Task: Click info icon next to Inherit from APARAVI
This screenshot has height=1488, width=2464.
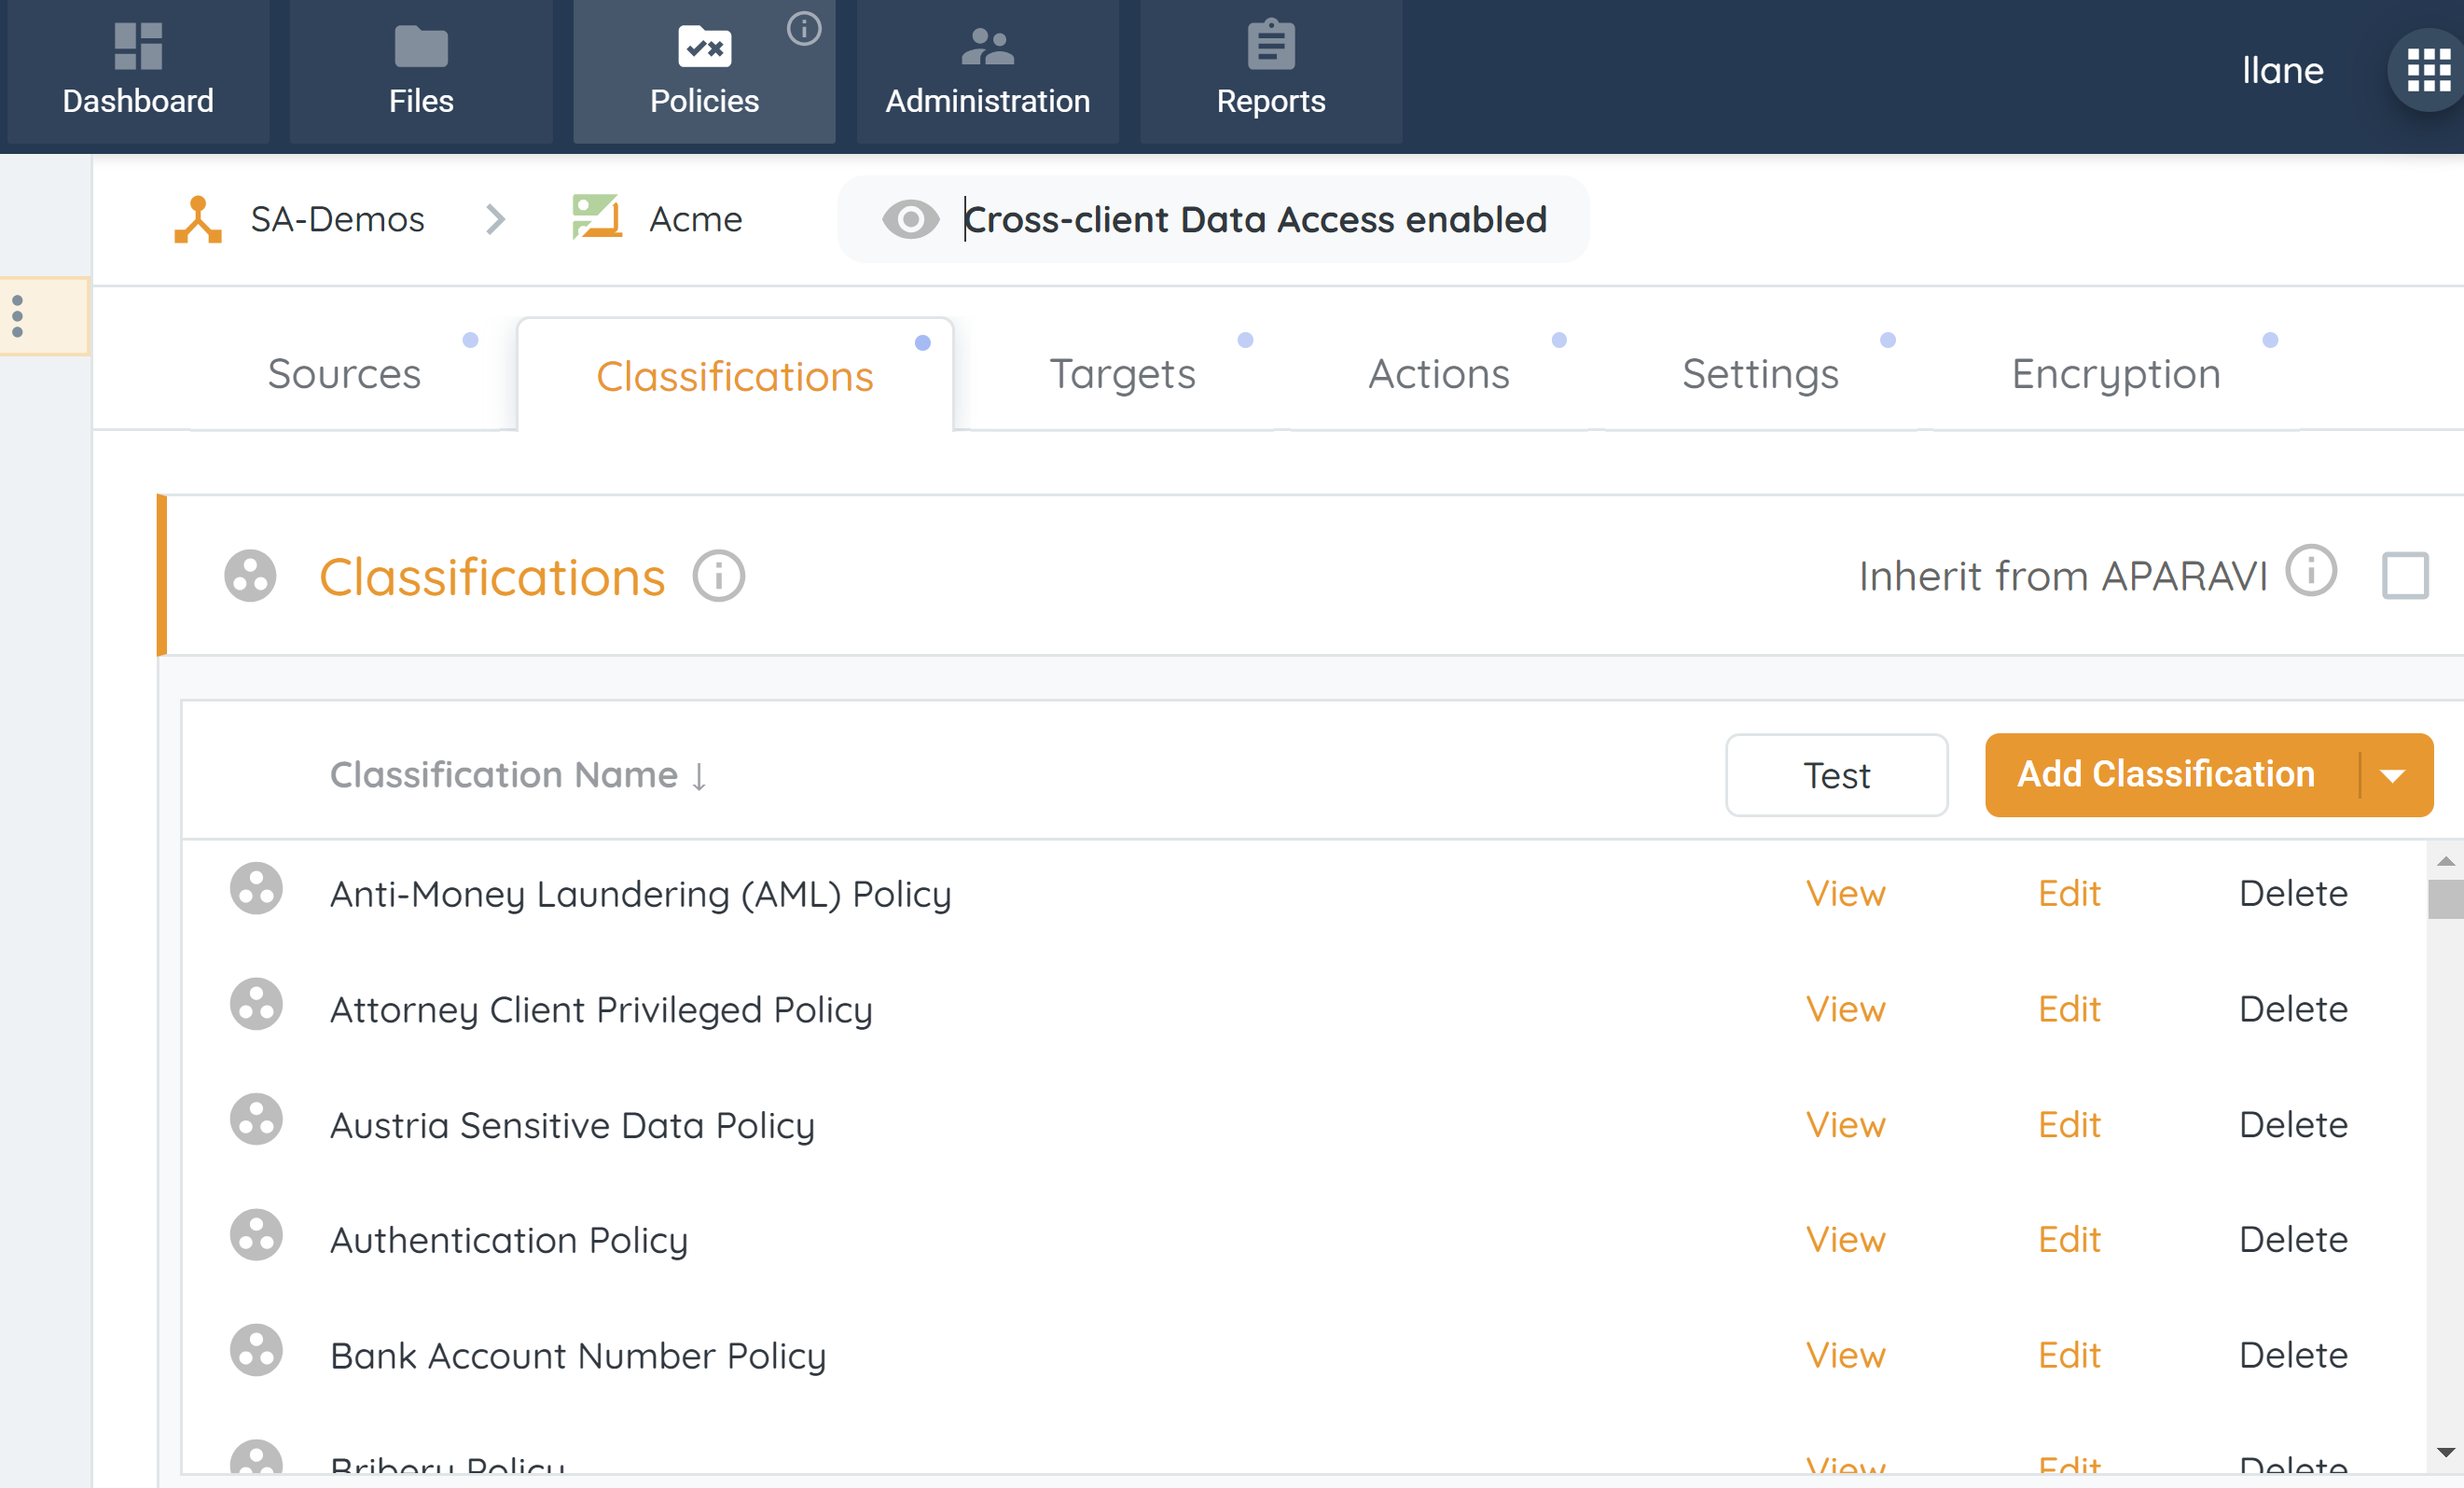Action: pos(2311,571)
